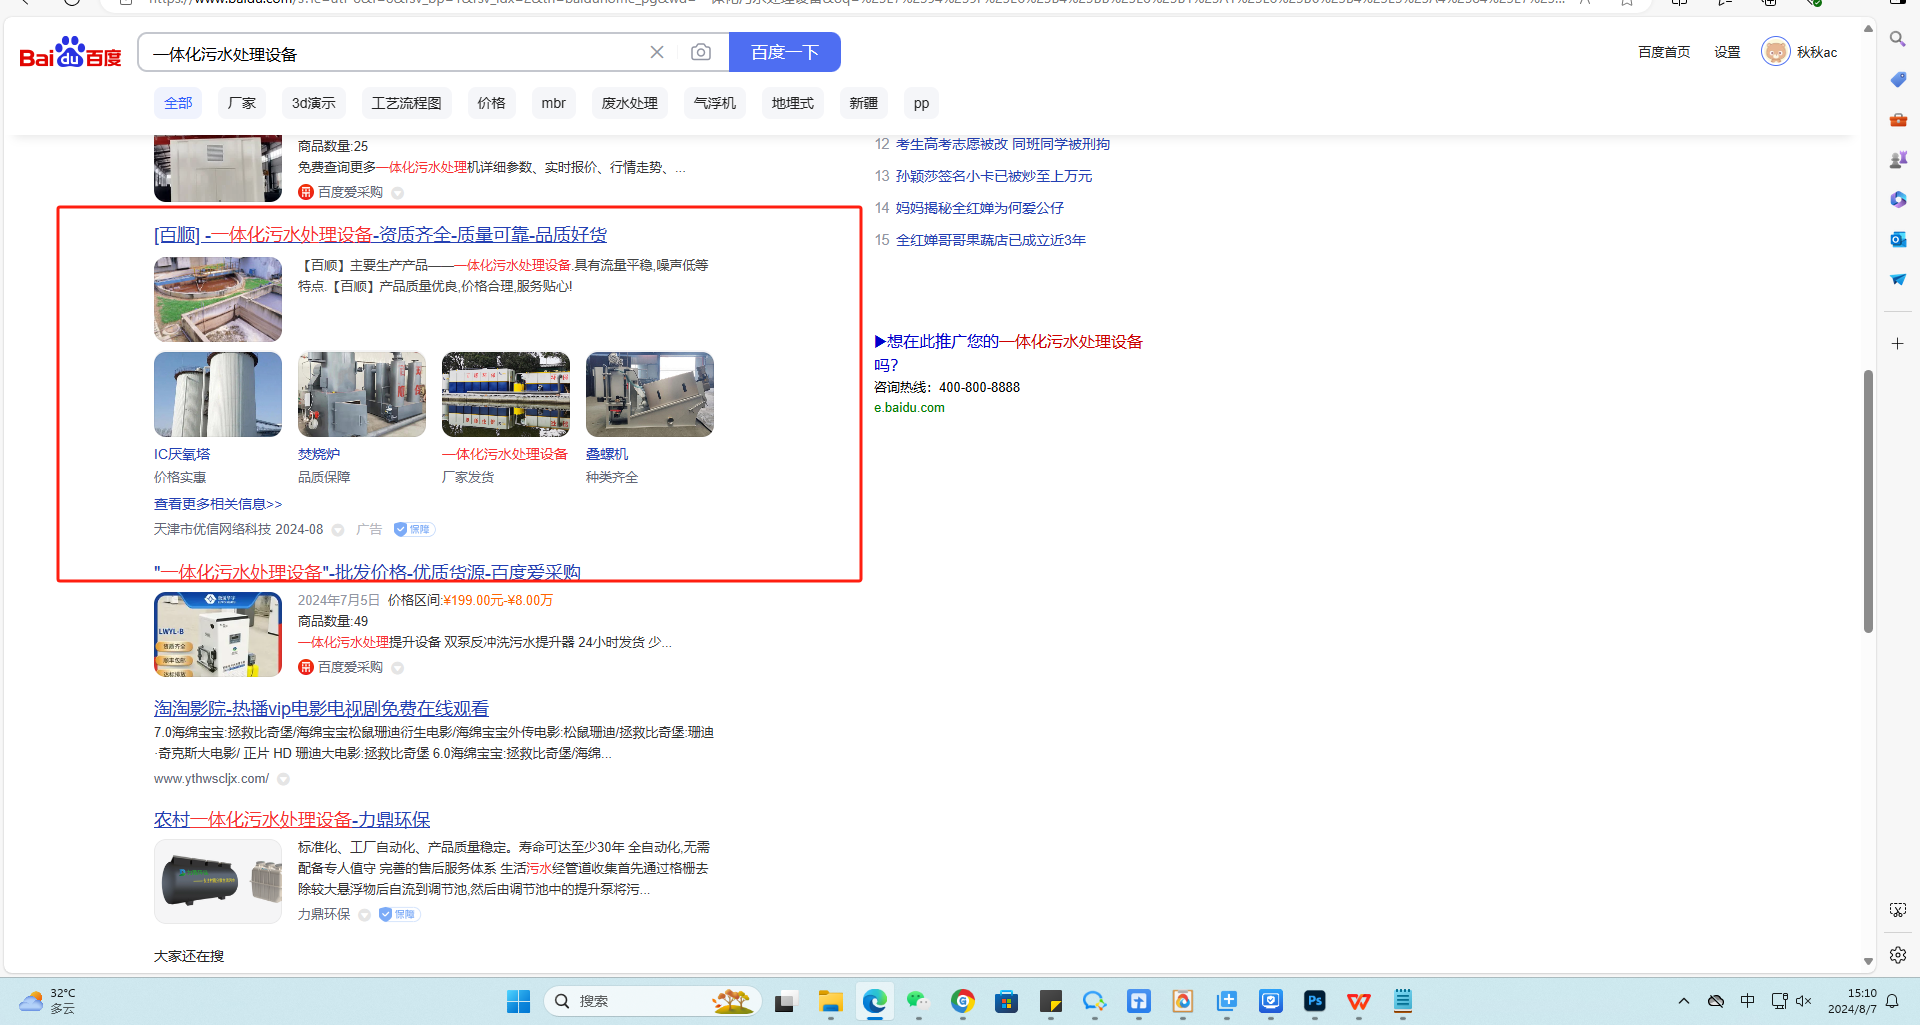Click the sidebar add plus icon
Viewport: 1920px width, 1025px height.
pos(1897,343)
